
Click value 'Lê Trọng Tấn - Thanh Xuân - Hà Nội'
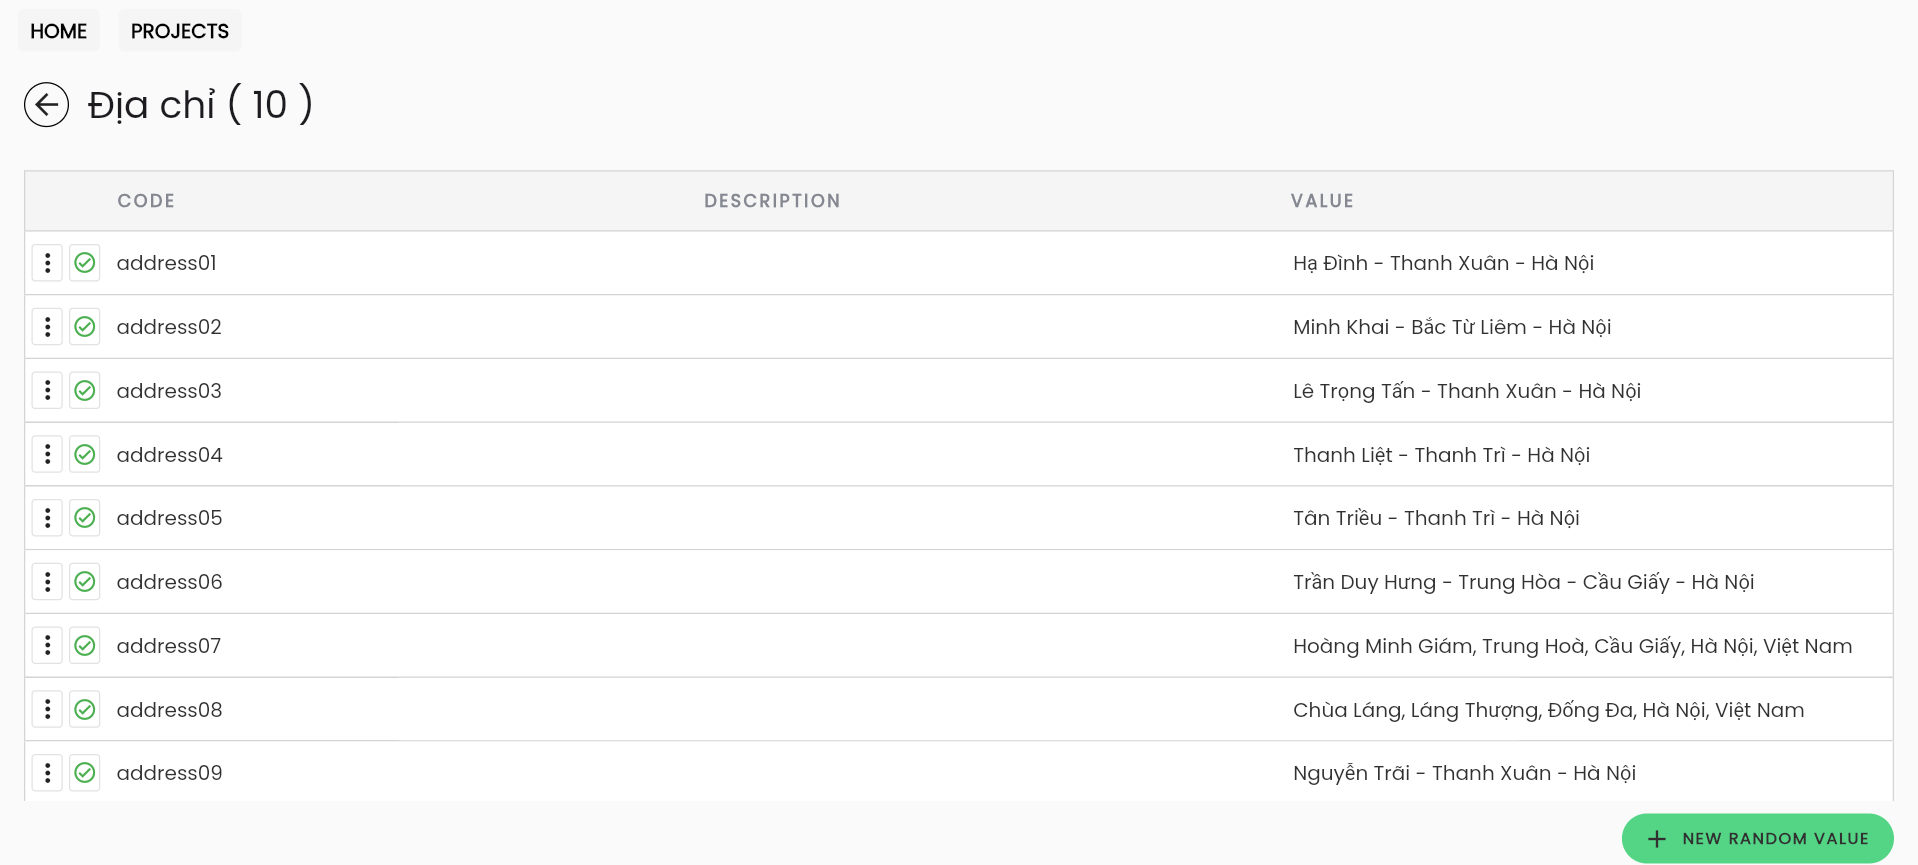tap(1467, 391)
